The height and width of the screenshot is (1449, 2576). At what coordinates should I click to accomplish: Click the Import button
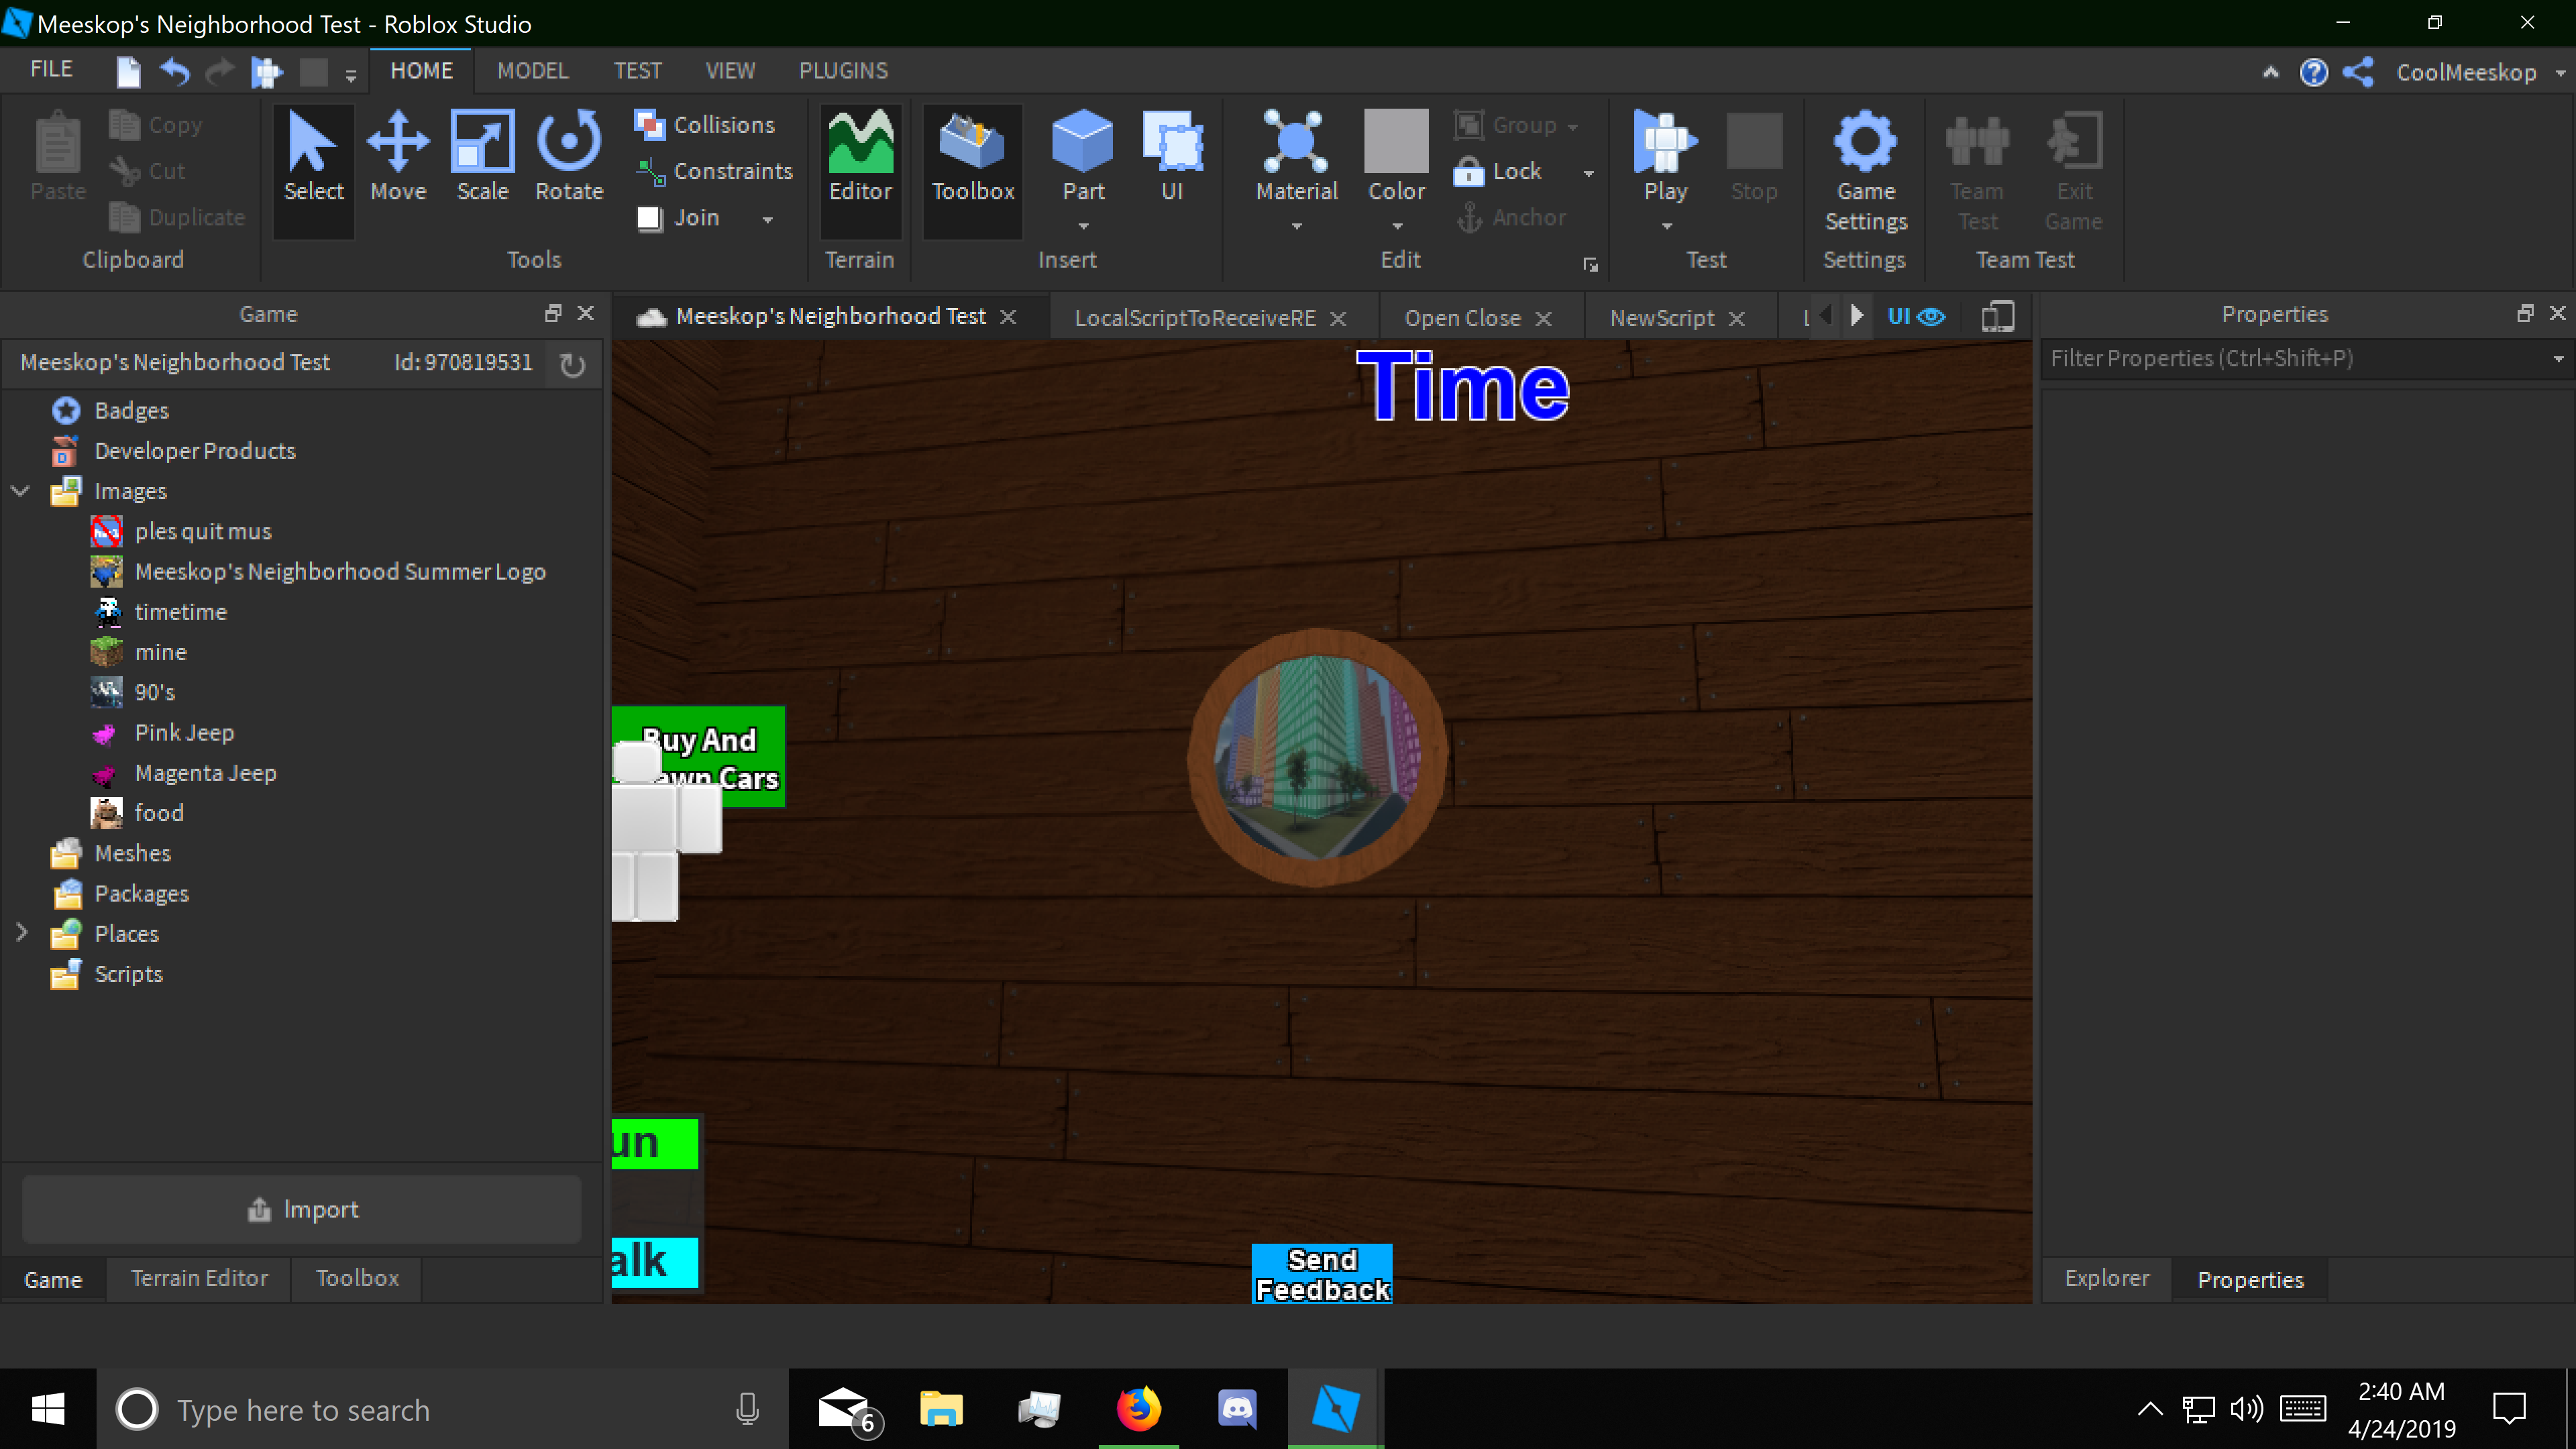pos(302,1209)
